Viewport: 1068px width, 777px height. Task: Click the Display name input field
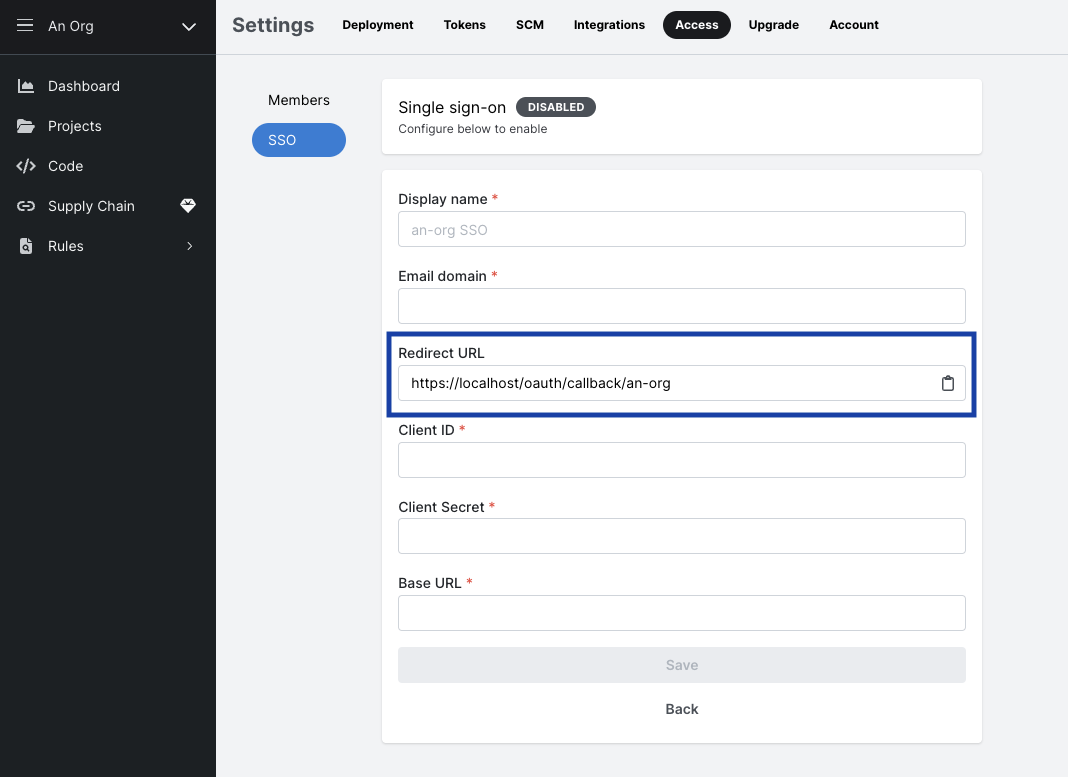(x=681, y=229)
